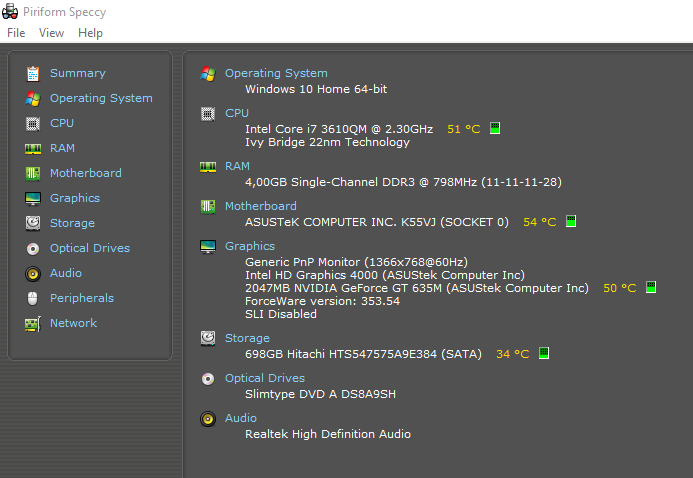Open the Operating System heading link in main panel

(x=276, y=73)
